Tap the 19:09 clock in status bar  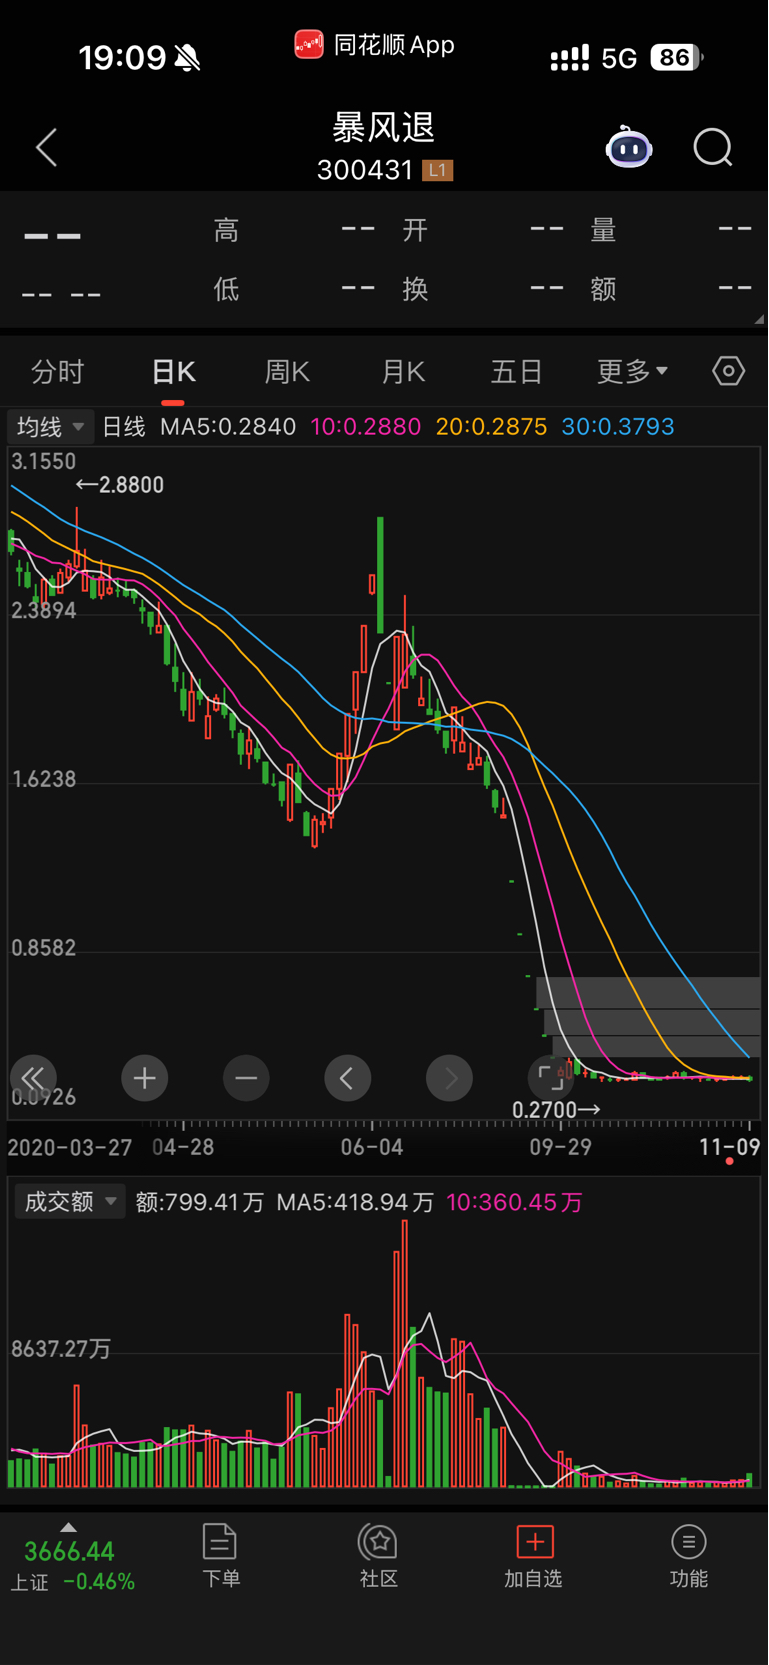pos(122,57)
